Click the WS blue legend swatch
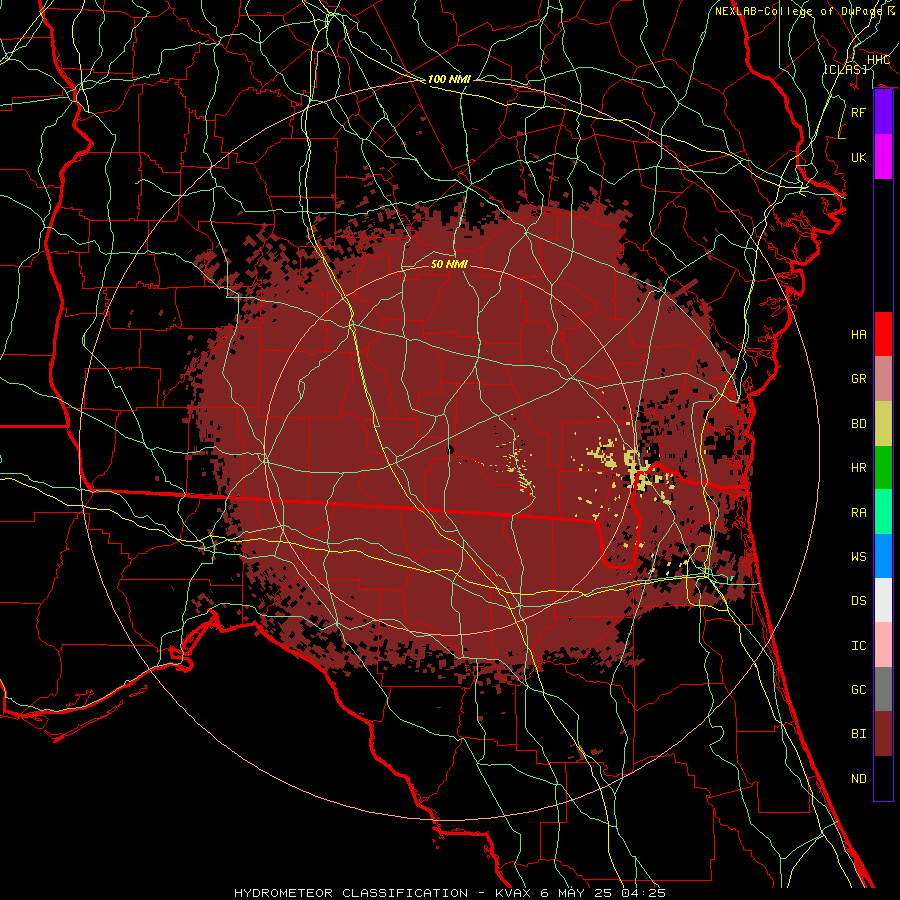Image resolution: width=900 pixels, height=900 pixels. (883, 556)
